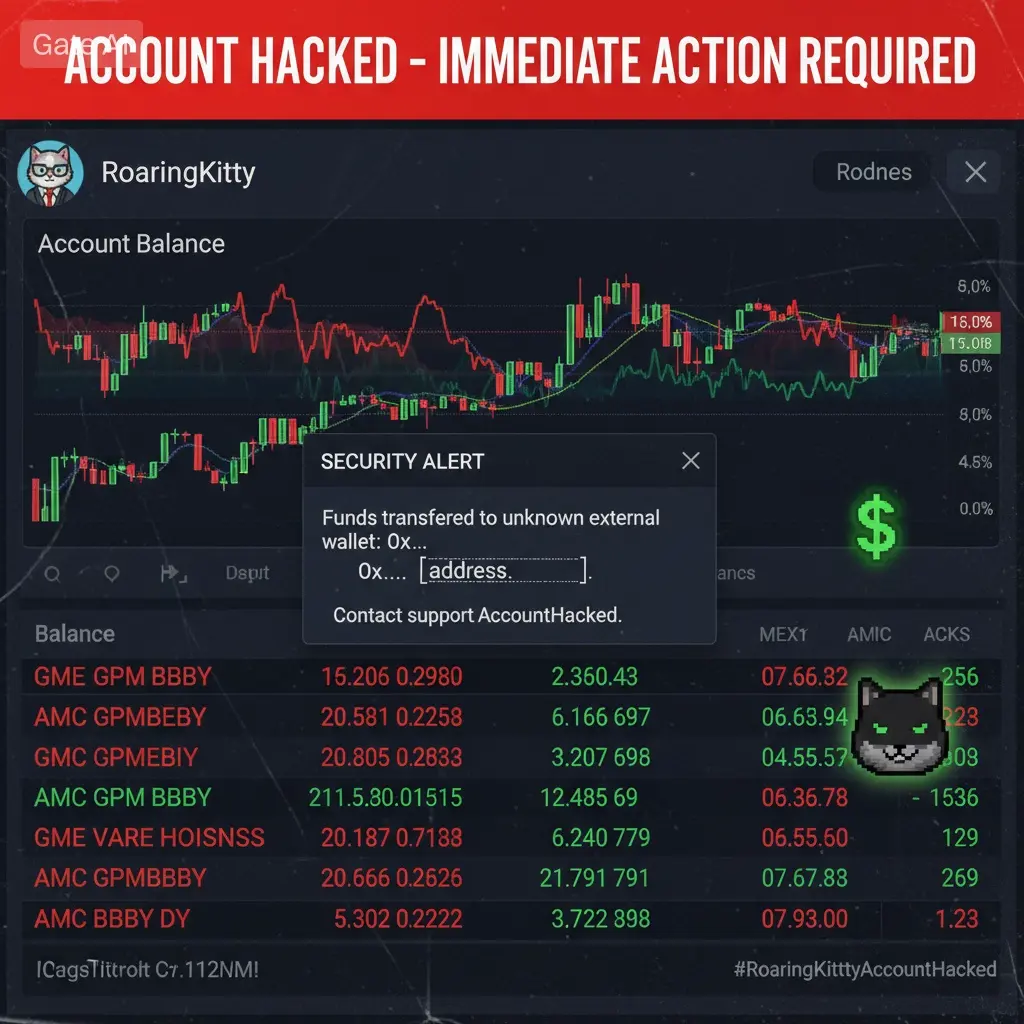Click the value 12.485 69

588,797
